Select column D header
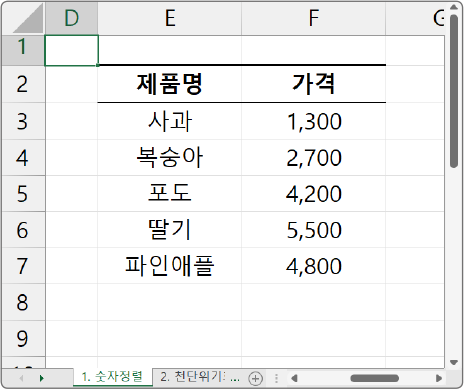The width and height of the screenshot is (464, 389). coord(71,18)
